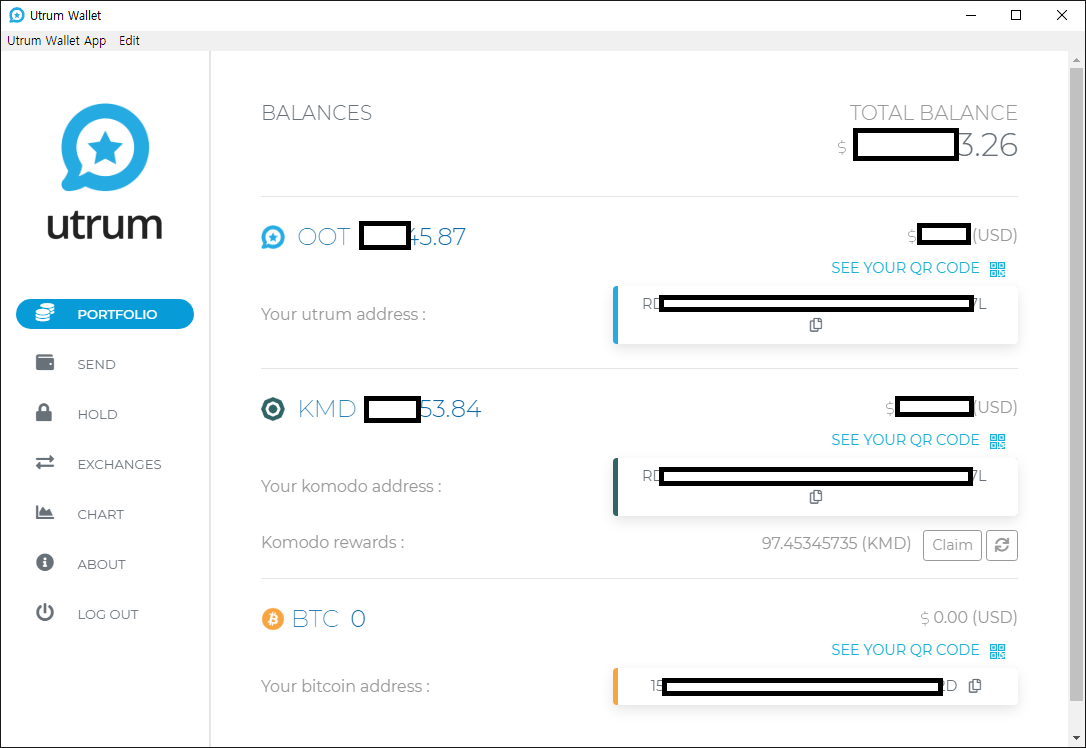Click the 'BALANCES' heading

click(317, 112)
